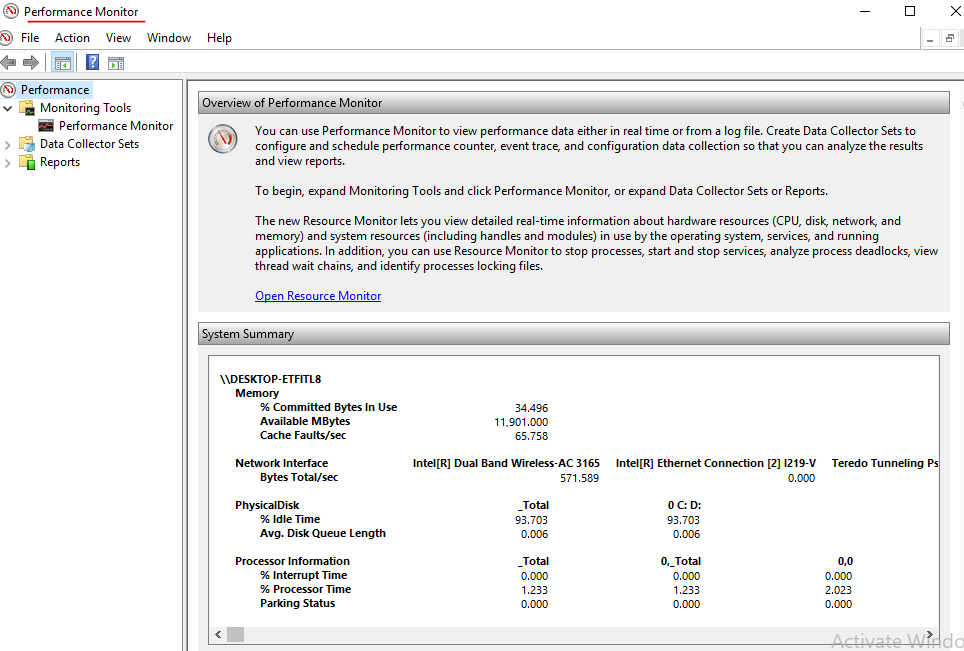This screenshot has width=964, height=651.
Task: Click the Available MBytes label
Action: coord(305,422)
